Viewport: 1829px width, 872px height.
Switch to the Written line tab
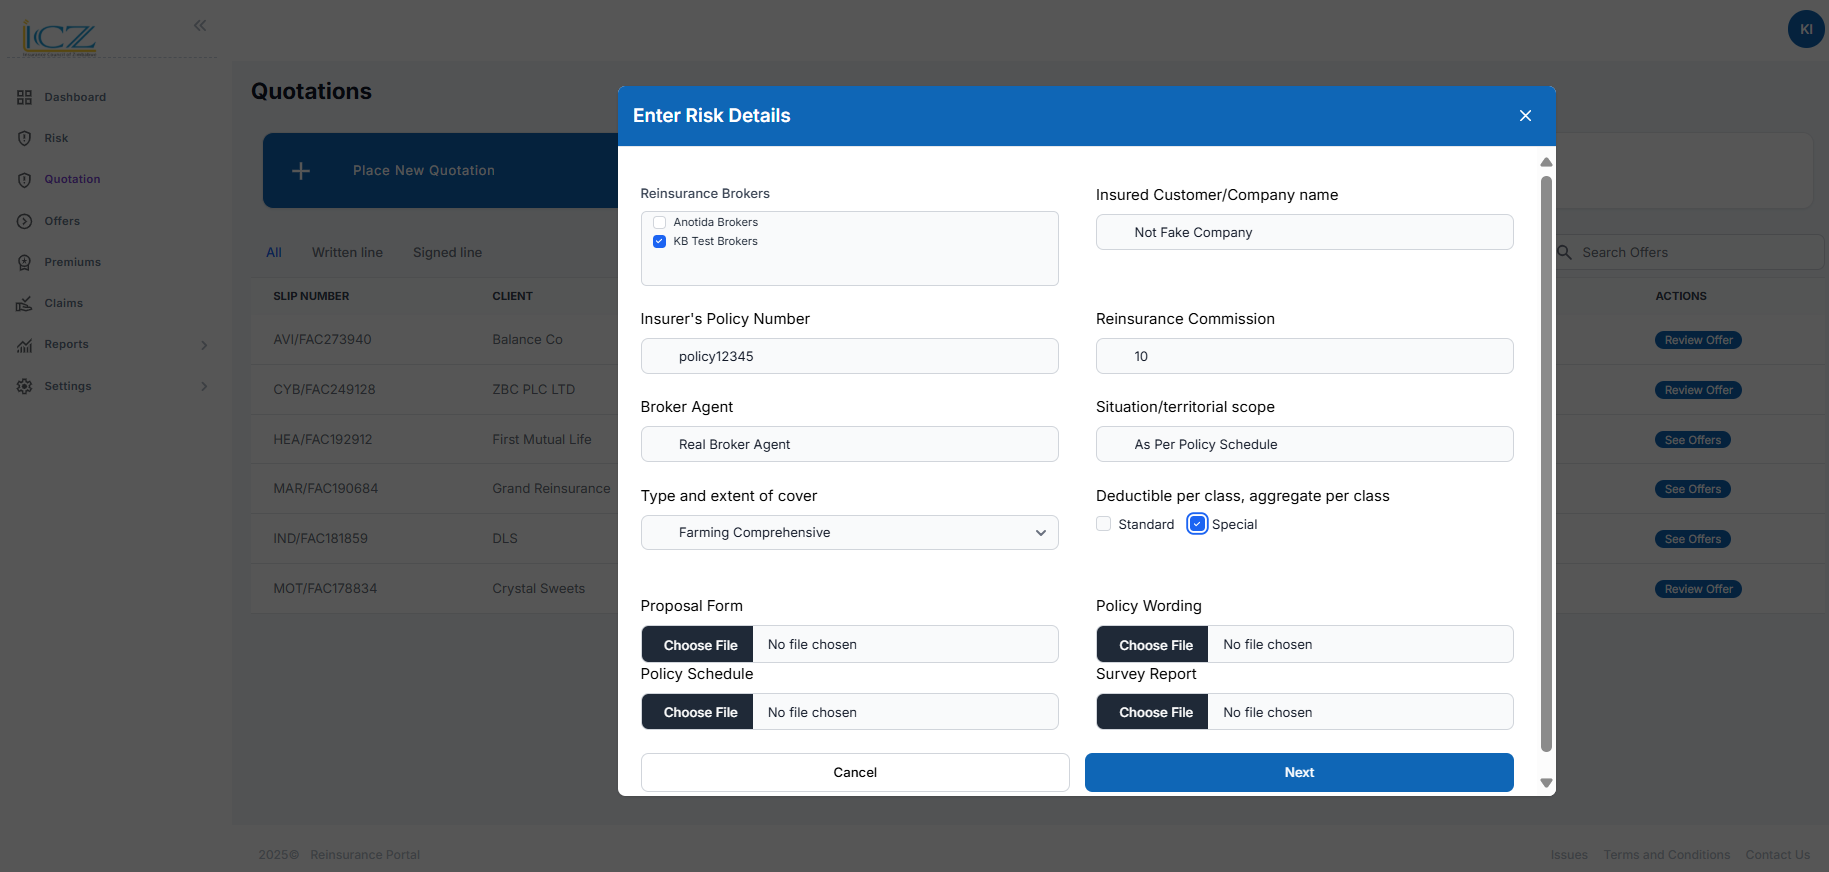[347, 253]
